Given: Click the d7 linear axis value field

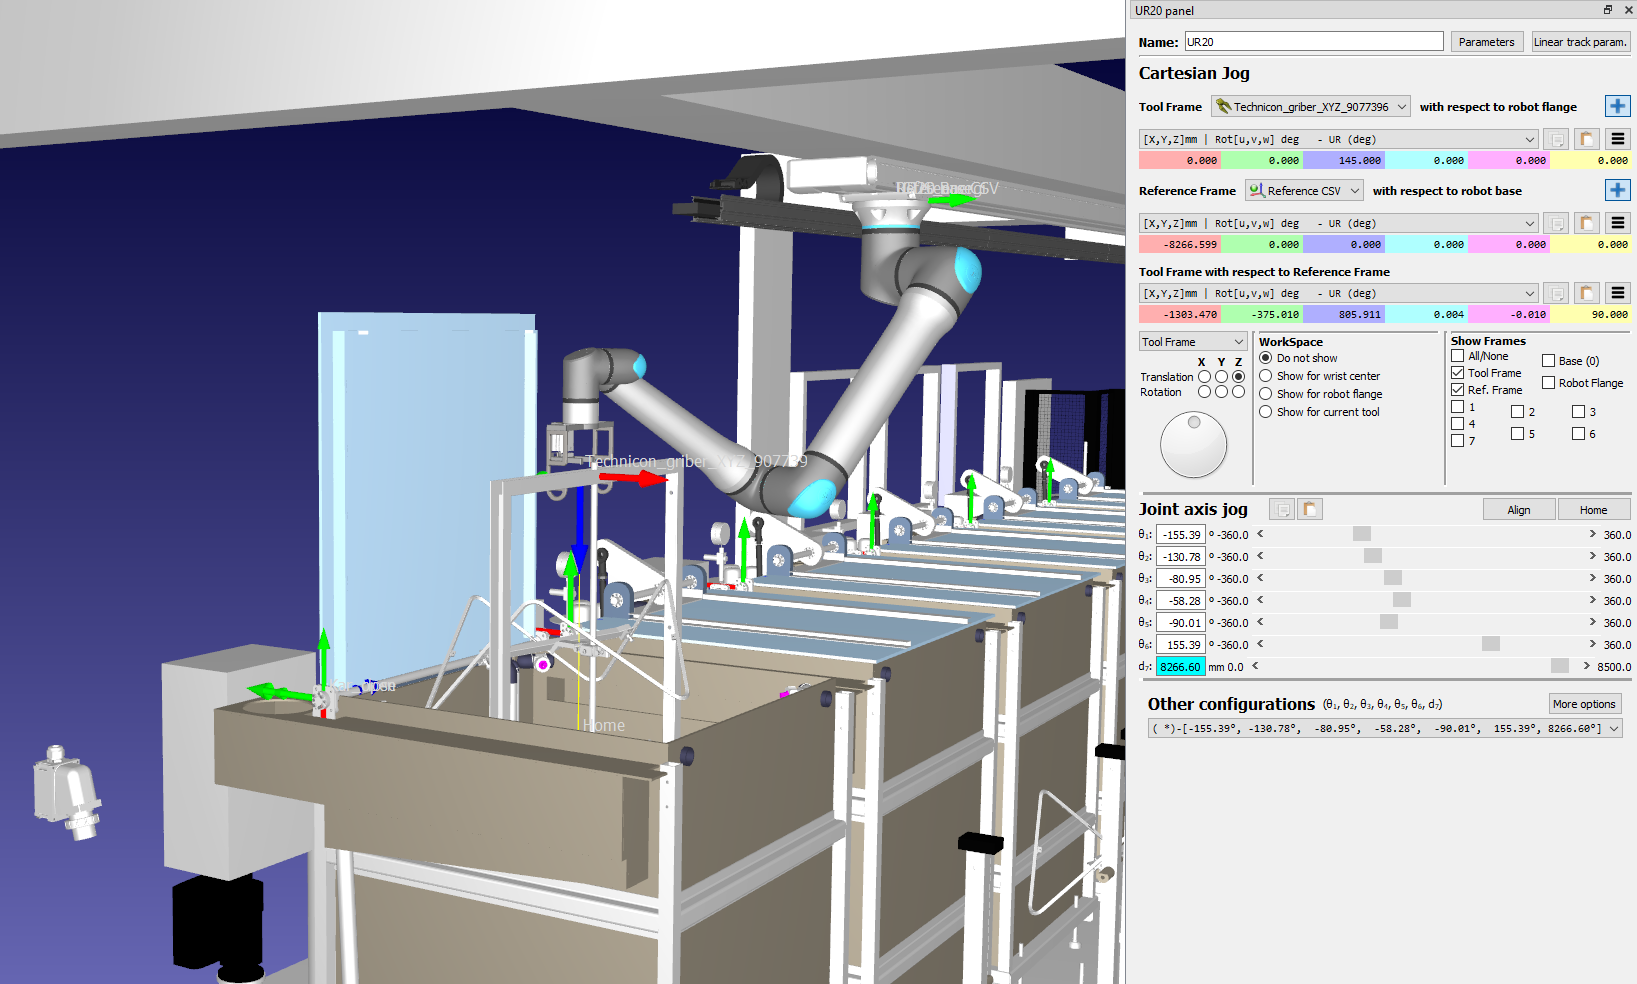Looking at the screenshot, I should pyautogui.click(x=1180, y=667).
